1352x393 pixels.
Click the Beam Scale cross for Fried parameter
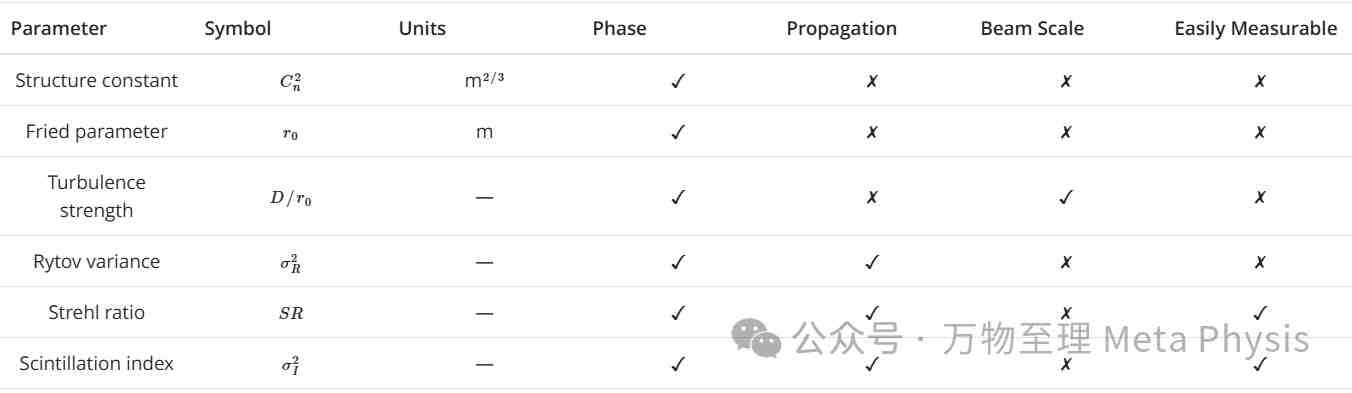tap(1066, 132)
